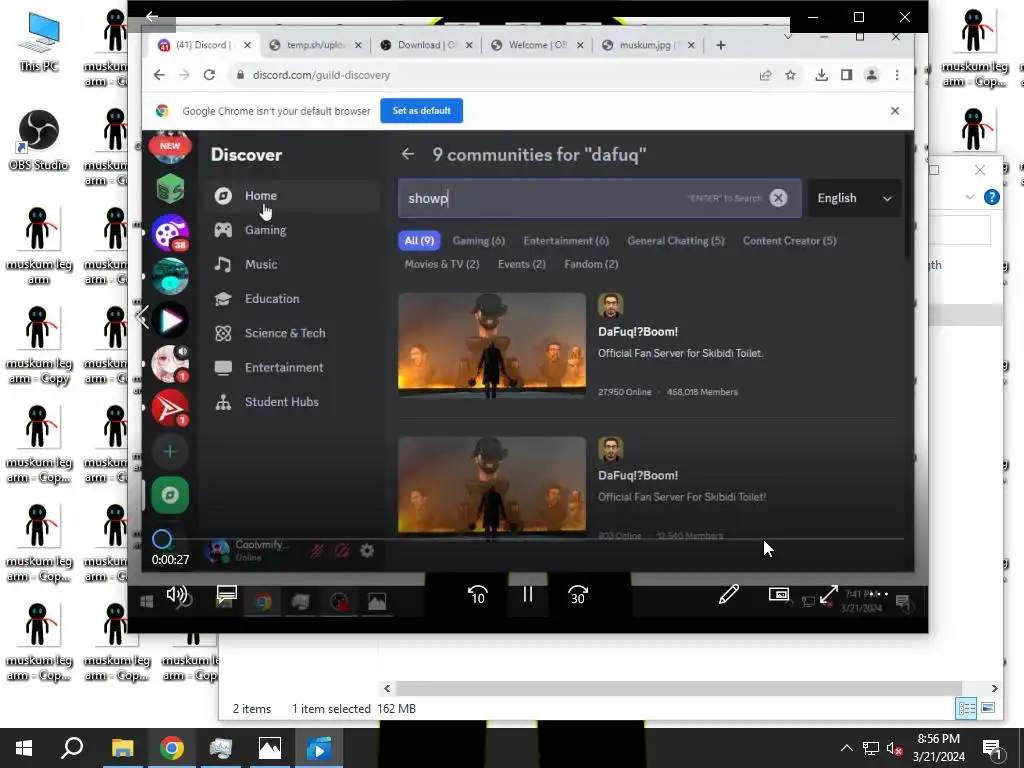Dismiss the Chrome default browser banner

(895, 111)
